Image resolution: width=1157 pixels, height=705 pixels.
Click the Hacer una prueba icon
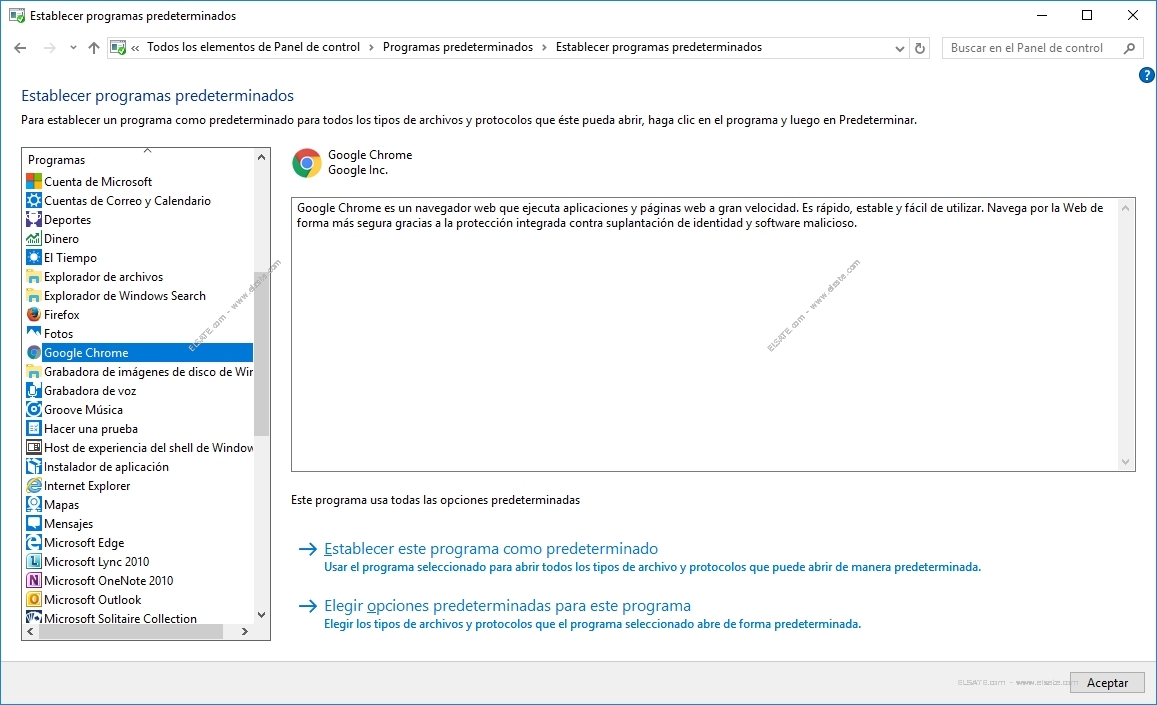point(34,429)
